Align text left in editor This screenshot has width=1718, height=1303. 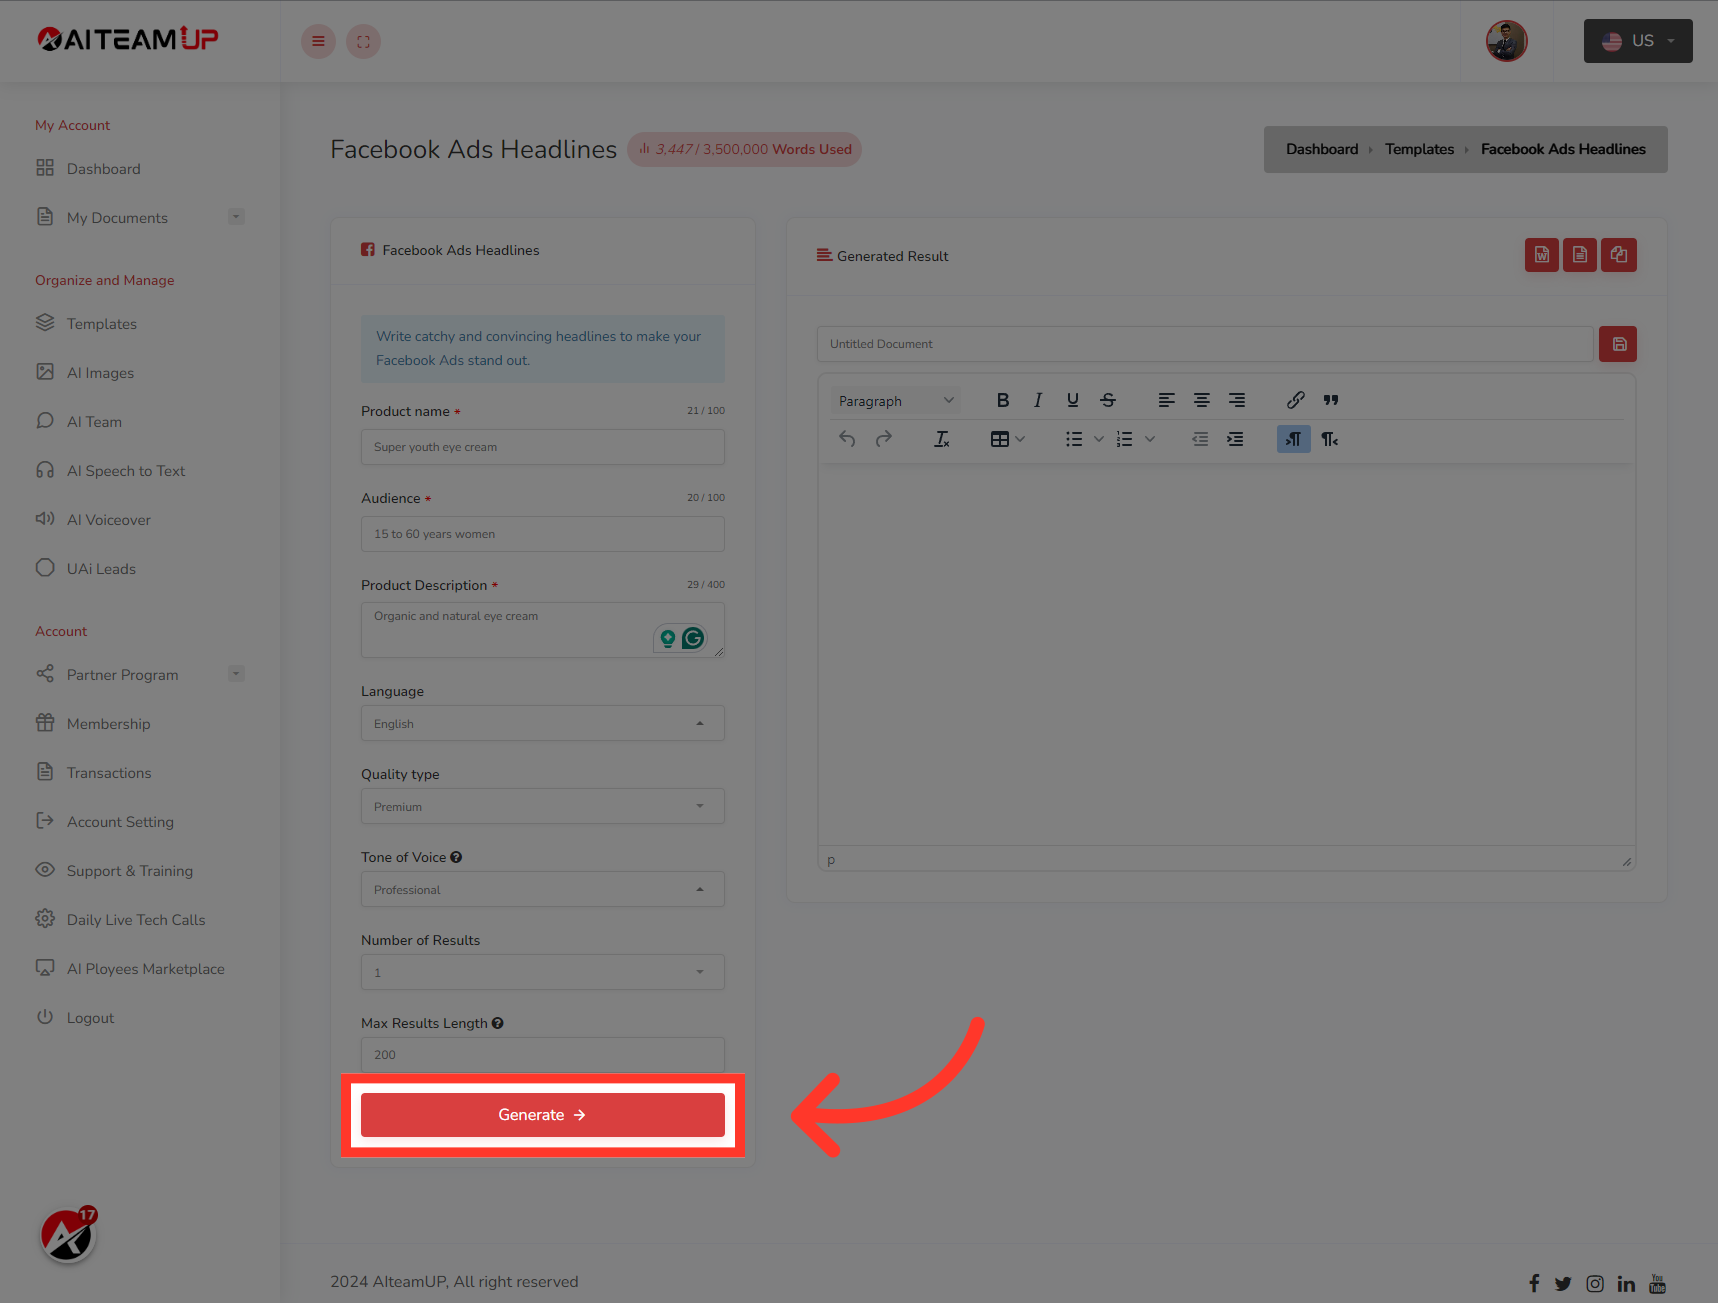(1166, 400)
